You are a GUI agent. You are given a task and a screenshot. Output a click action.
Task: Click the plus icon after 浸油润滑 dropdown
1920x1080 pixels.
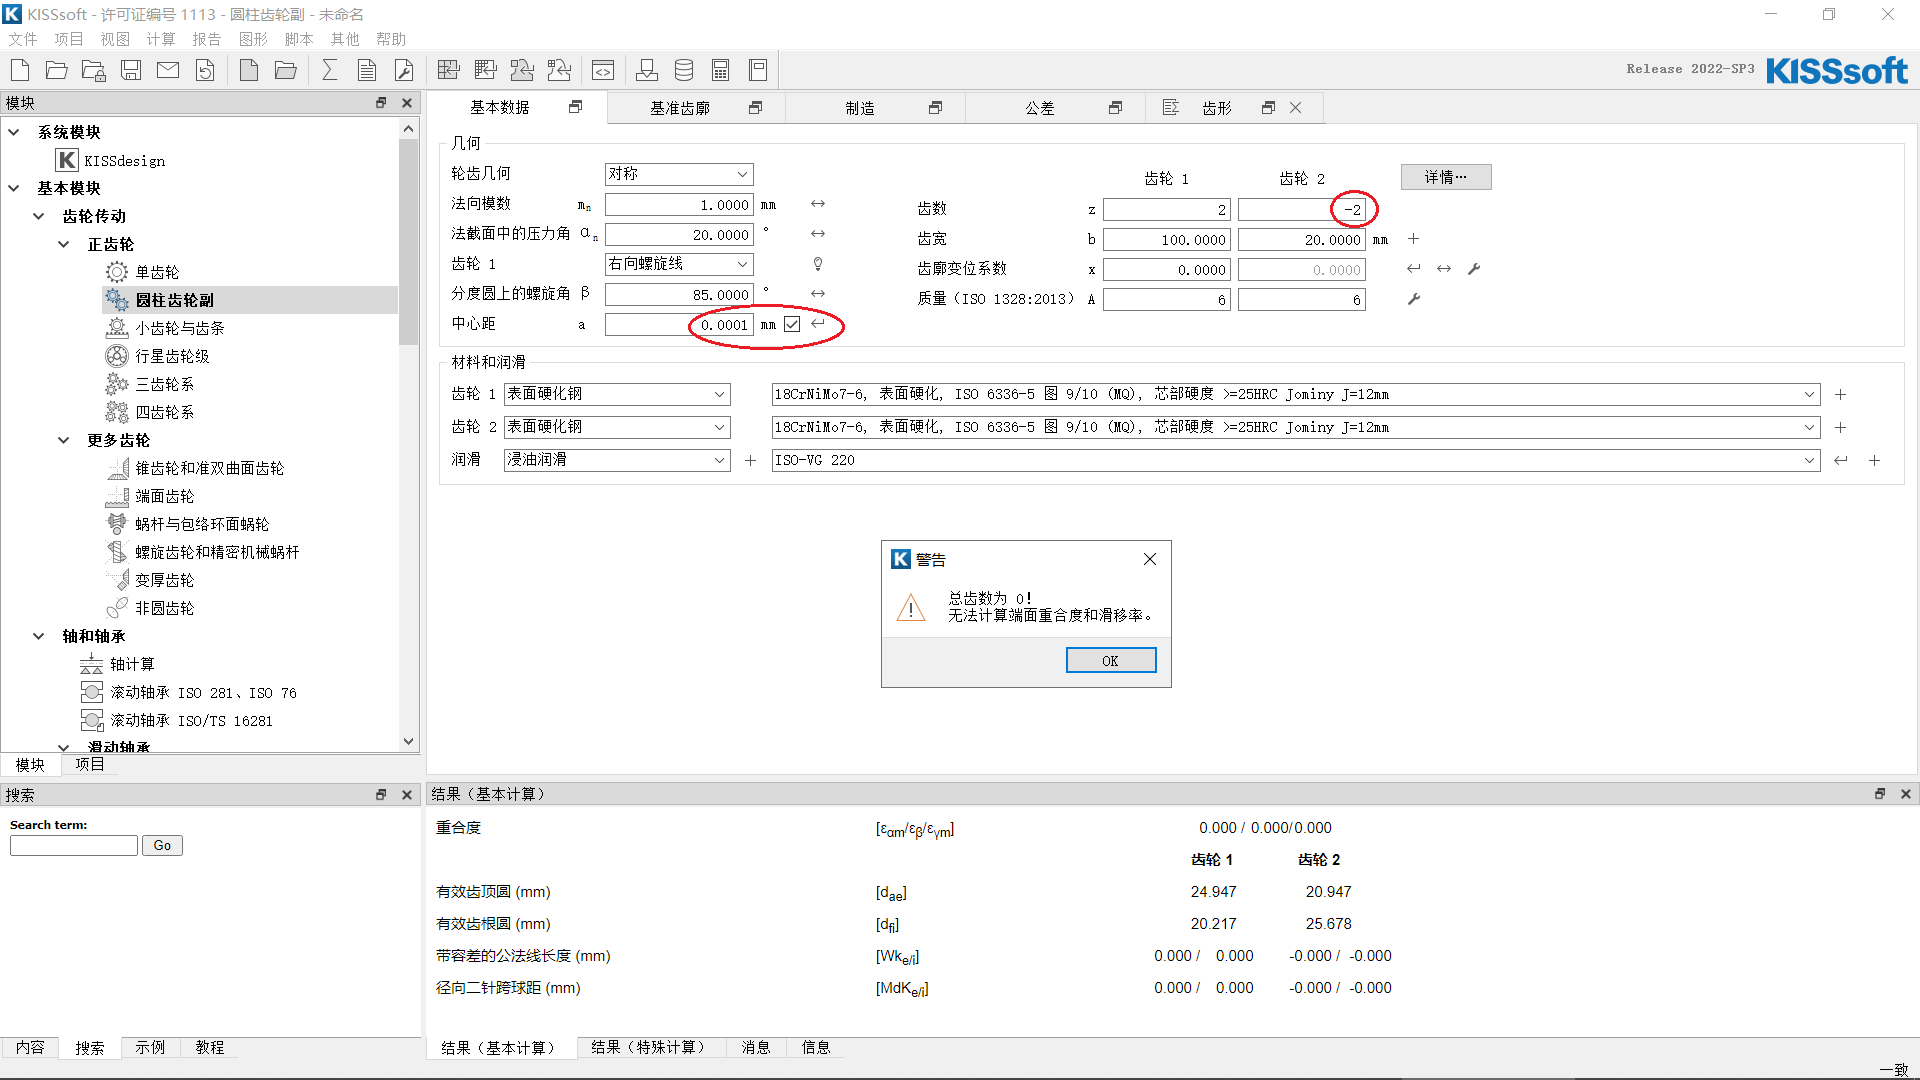(750, 460)
